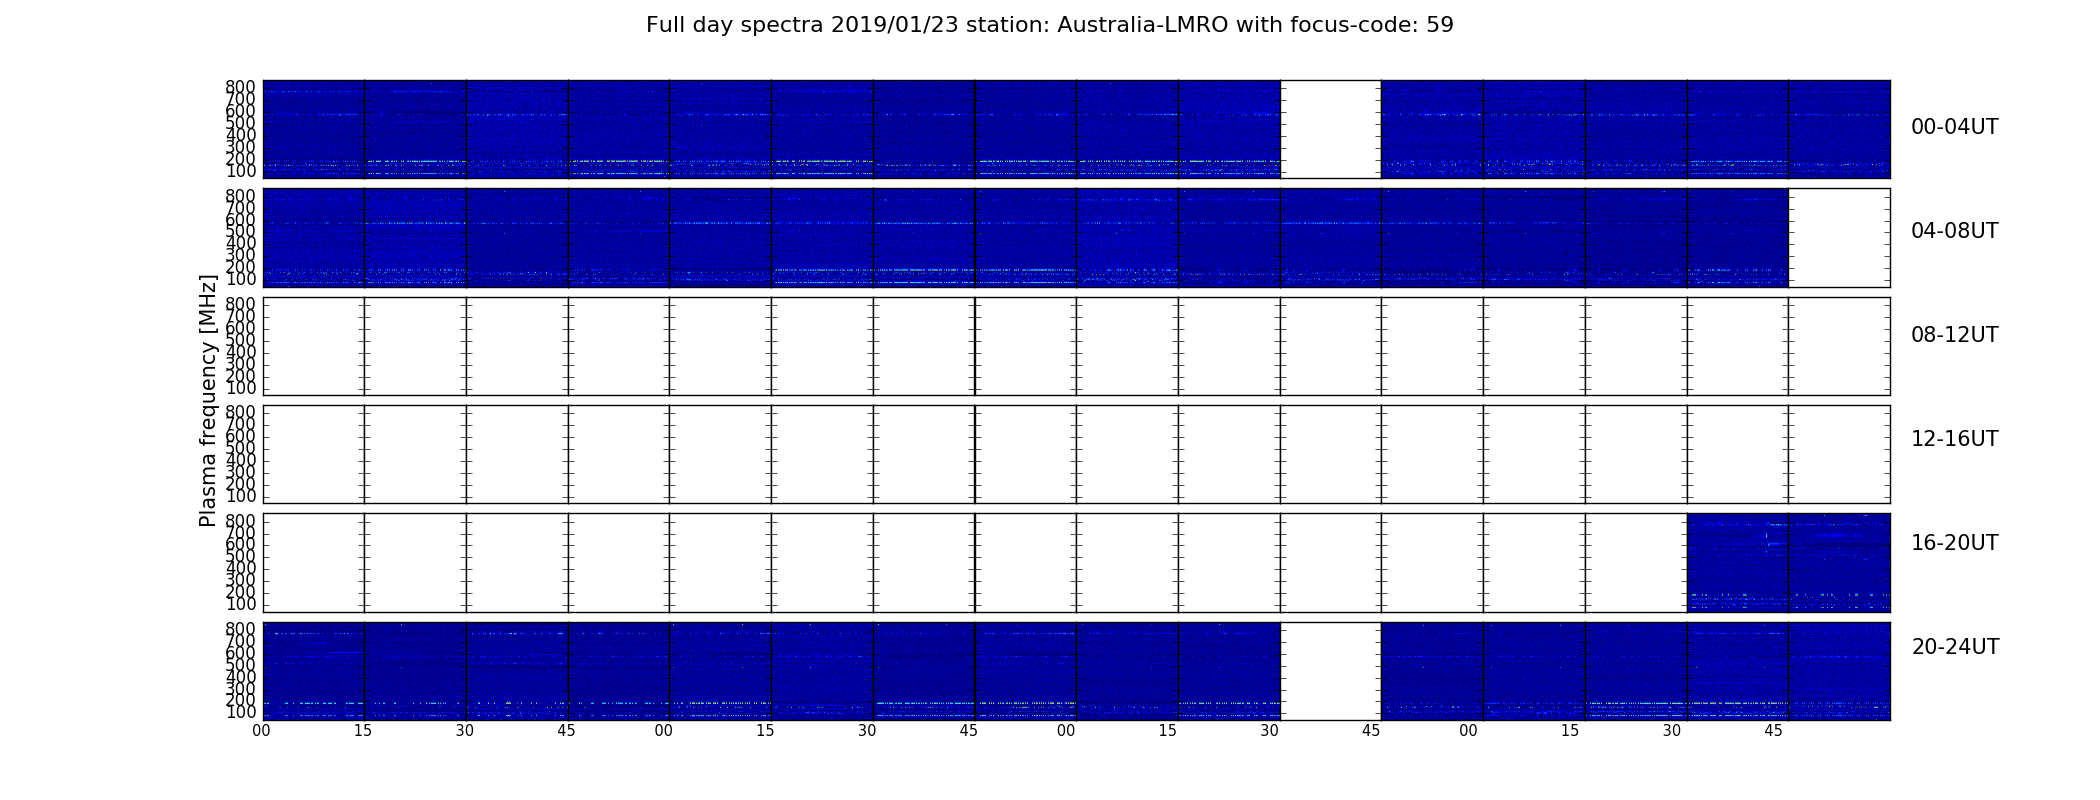This screenshot has height=800, width=2100.
Task: Click the empty 08-12UT spectrum plot
Action: tap(1076, 346)
